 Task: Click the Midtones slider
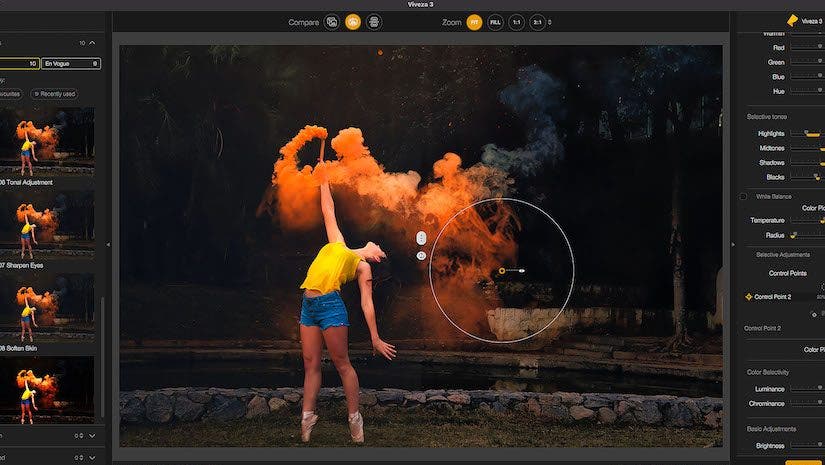(x=807, y=148)
